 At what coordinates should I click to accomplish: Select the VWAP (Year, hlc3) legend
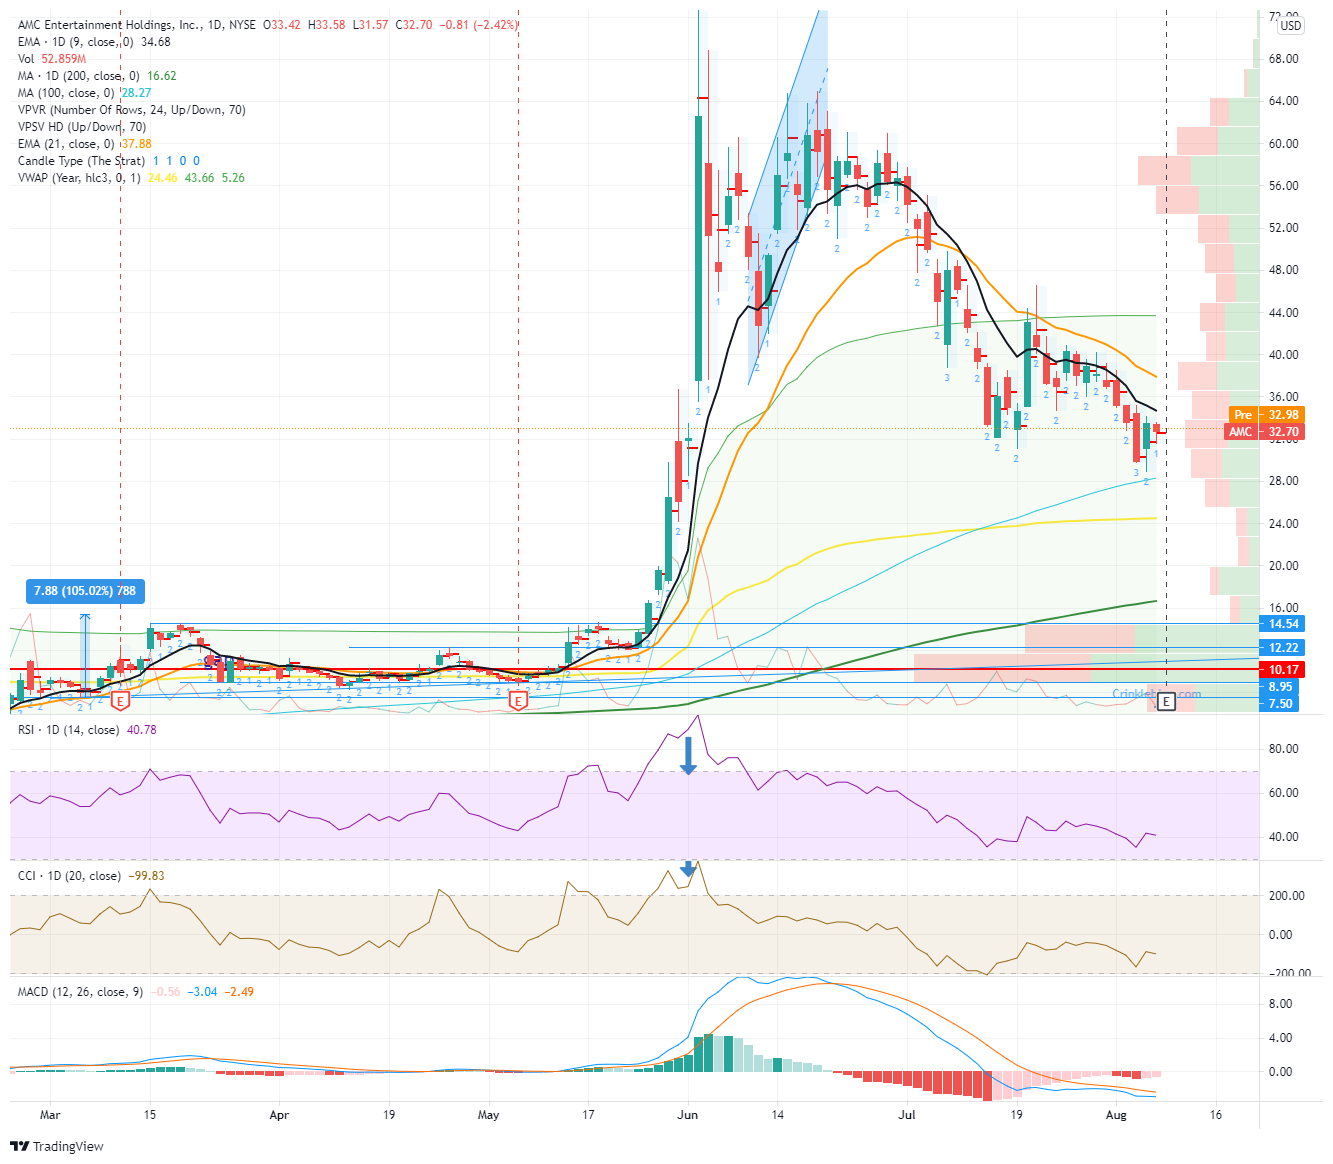[x=131, y=178]
